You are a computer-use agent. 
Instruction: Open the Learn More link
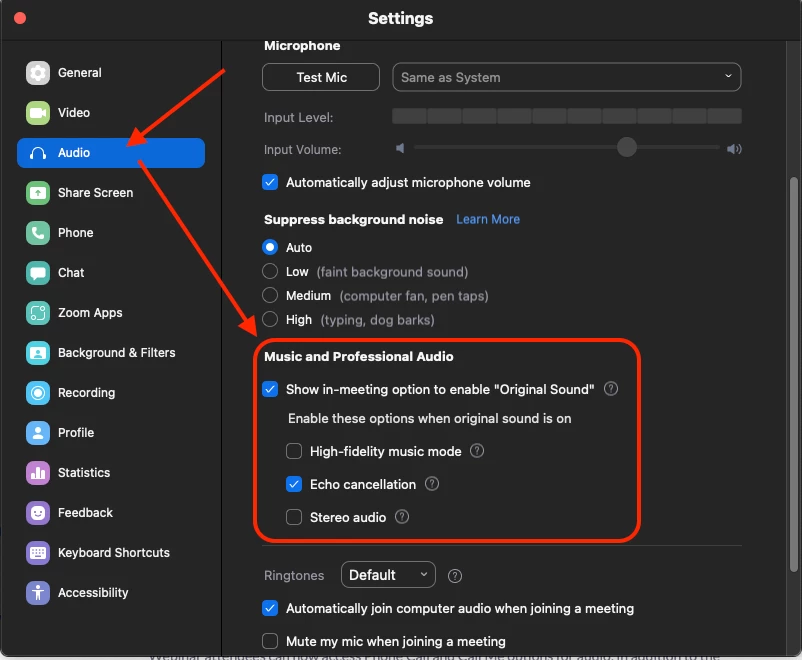[488, 219]
